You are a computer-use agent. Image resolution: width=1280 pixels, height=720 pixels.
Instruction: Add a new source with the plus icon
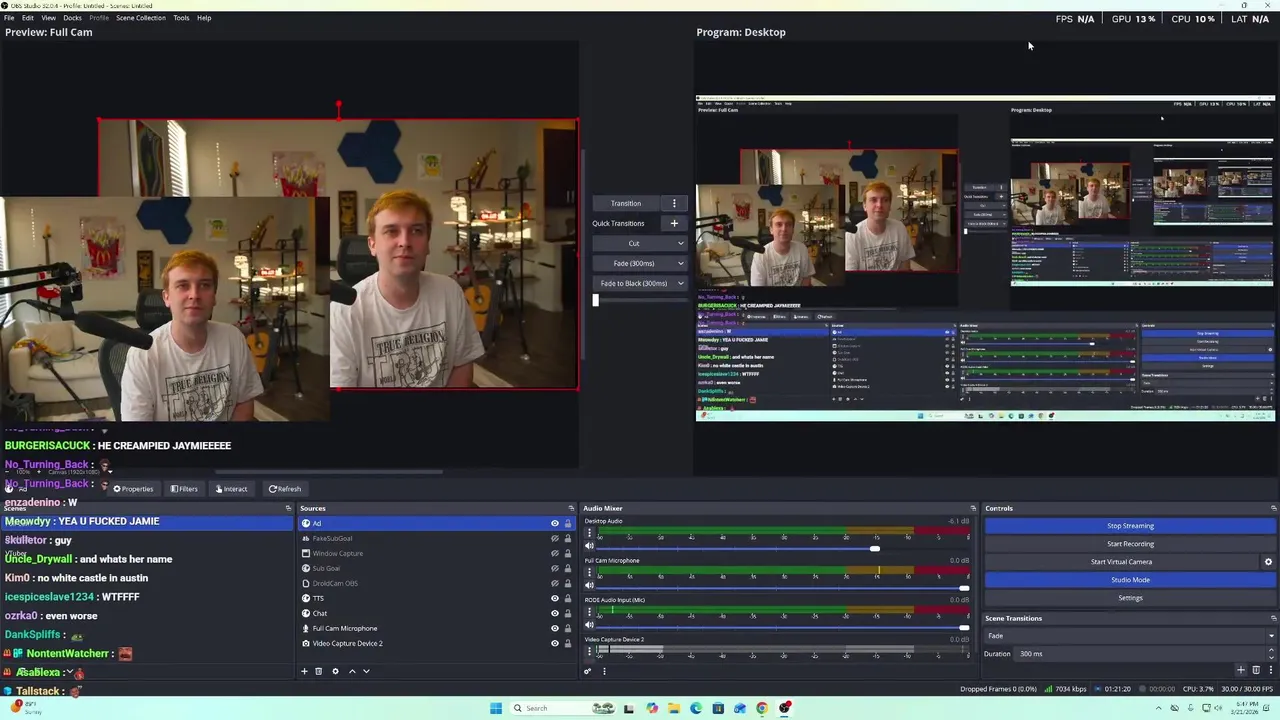click(x=304, y=671)
